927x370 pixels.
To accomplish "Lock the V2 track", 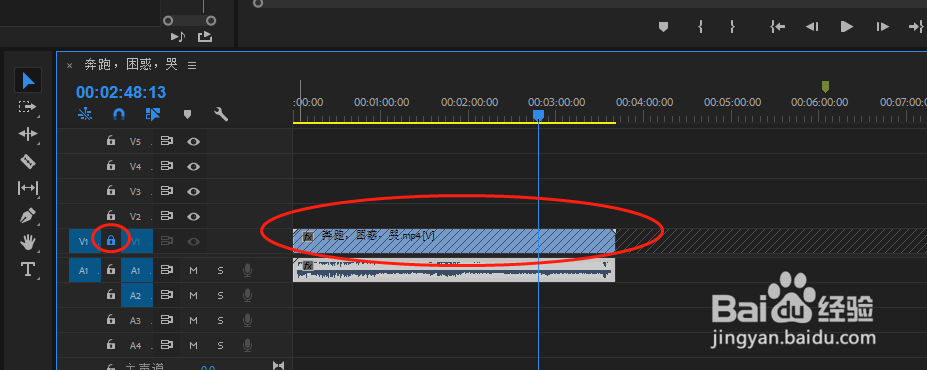I will coord(111,216).
